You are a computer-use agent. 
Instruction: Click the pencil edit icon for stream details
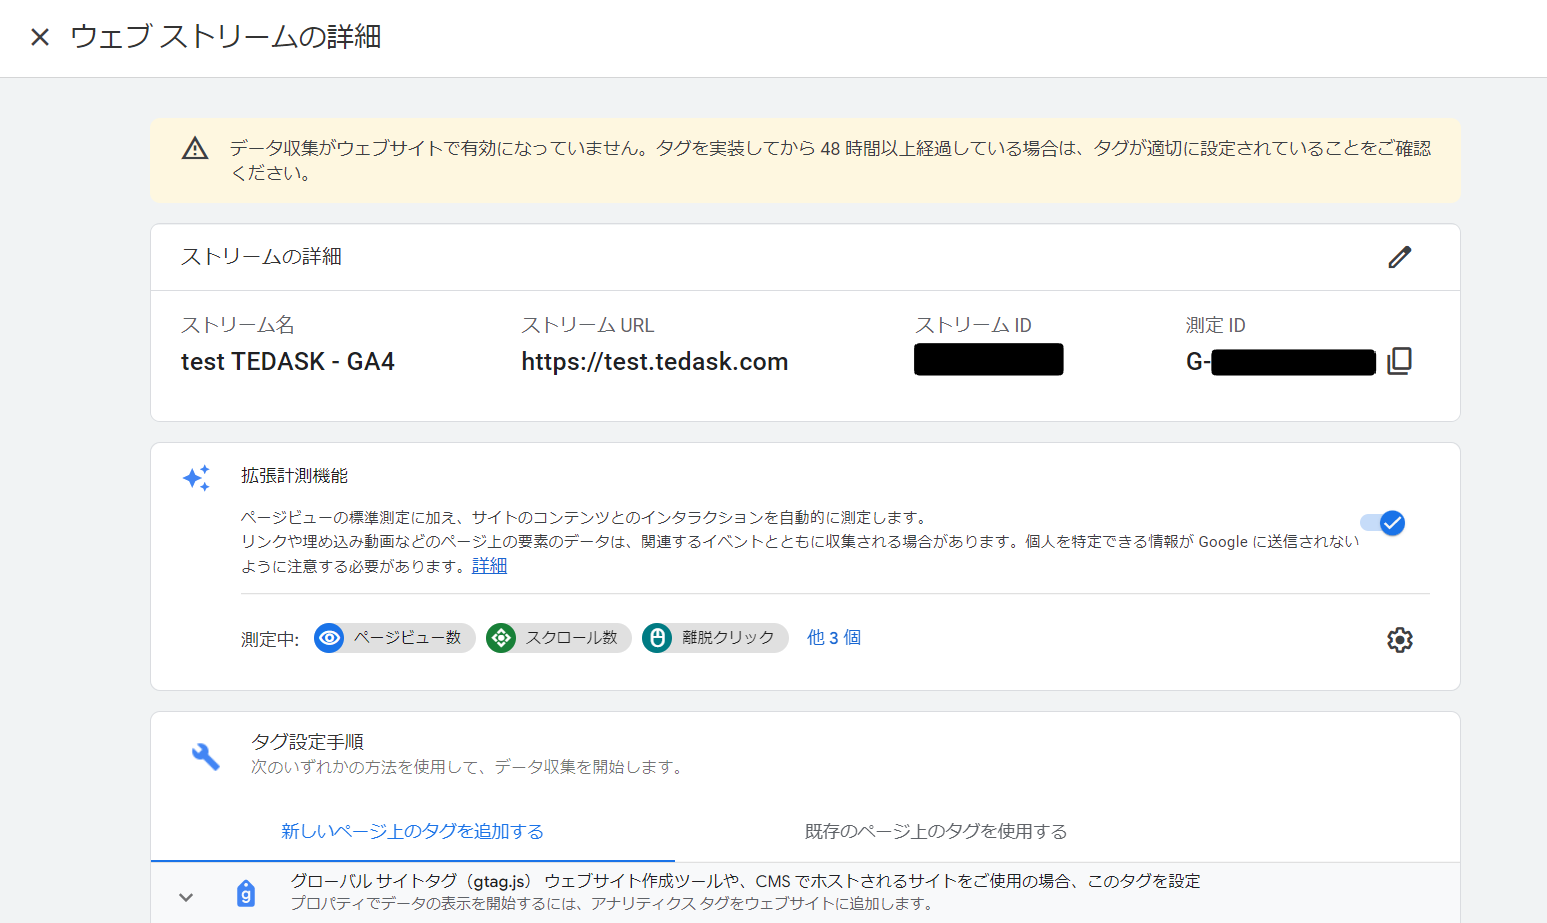click(x=1399, y=257)
